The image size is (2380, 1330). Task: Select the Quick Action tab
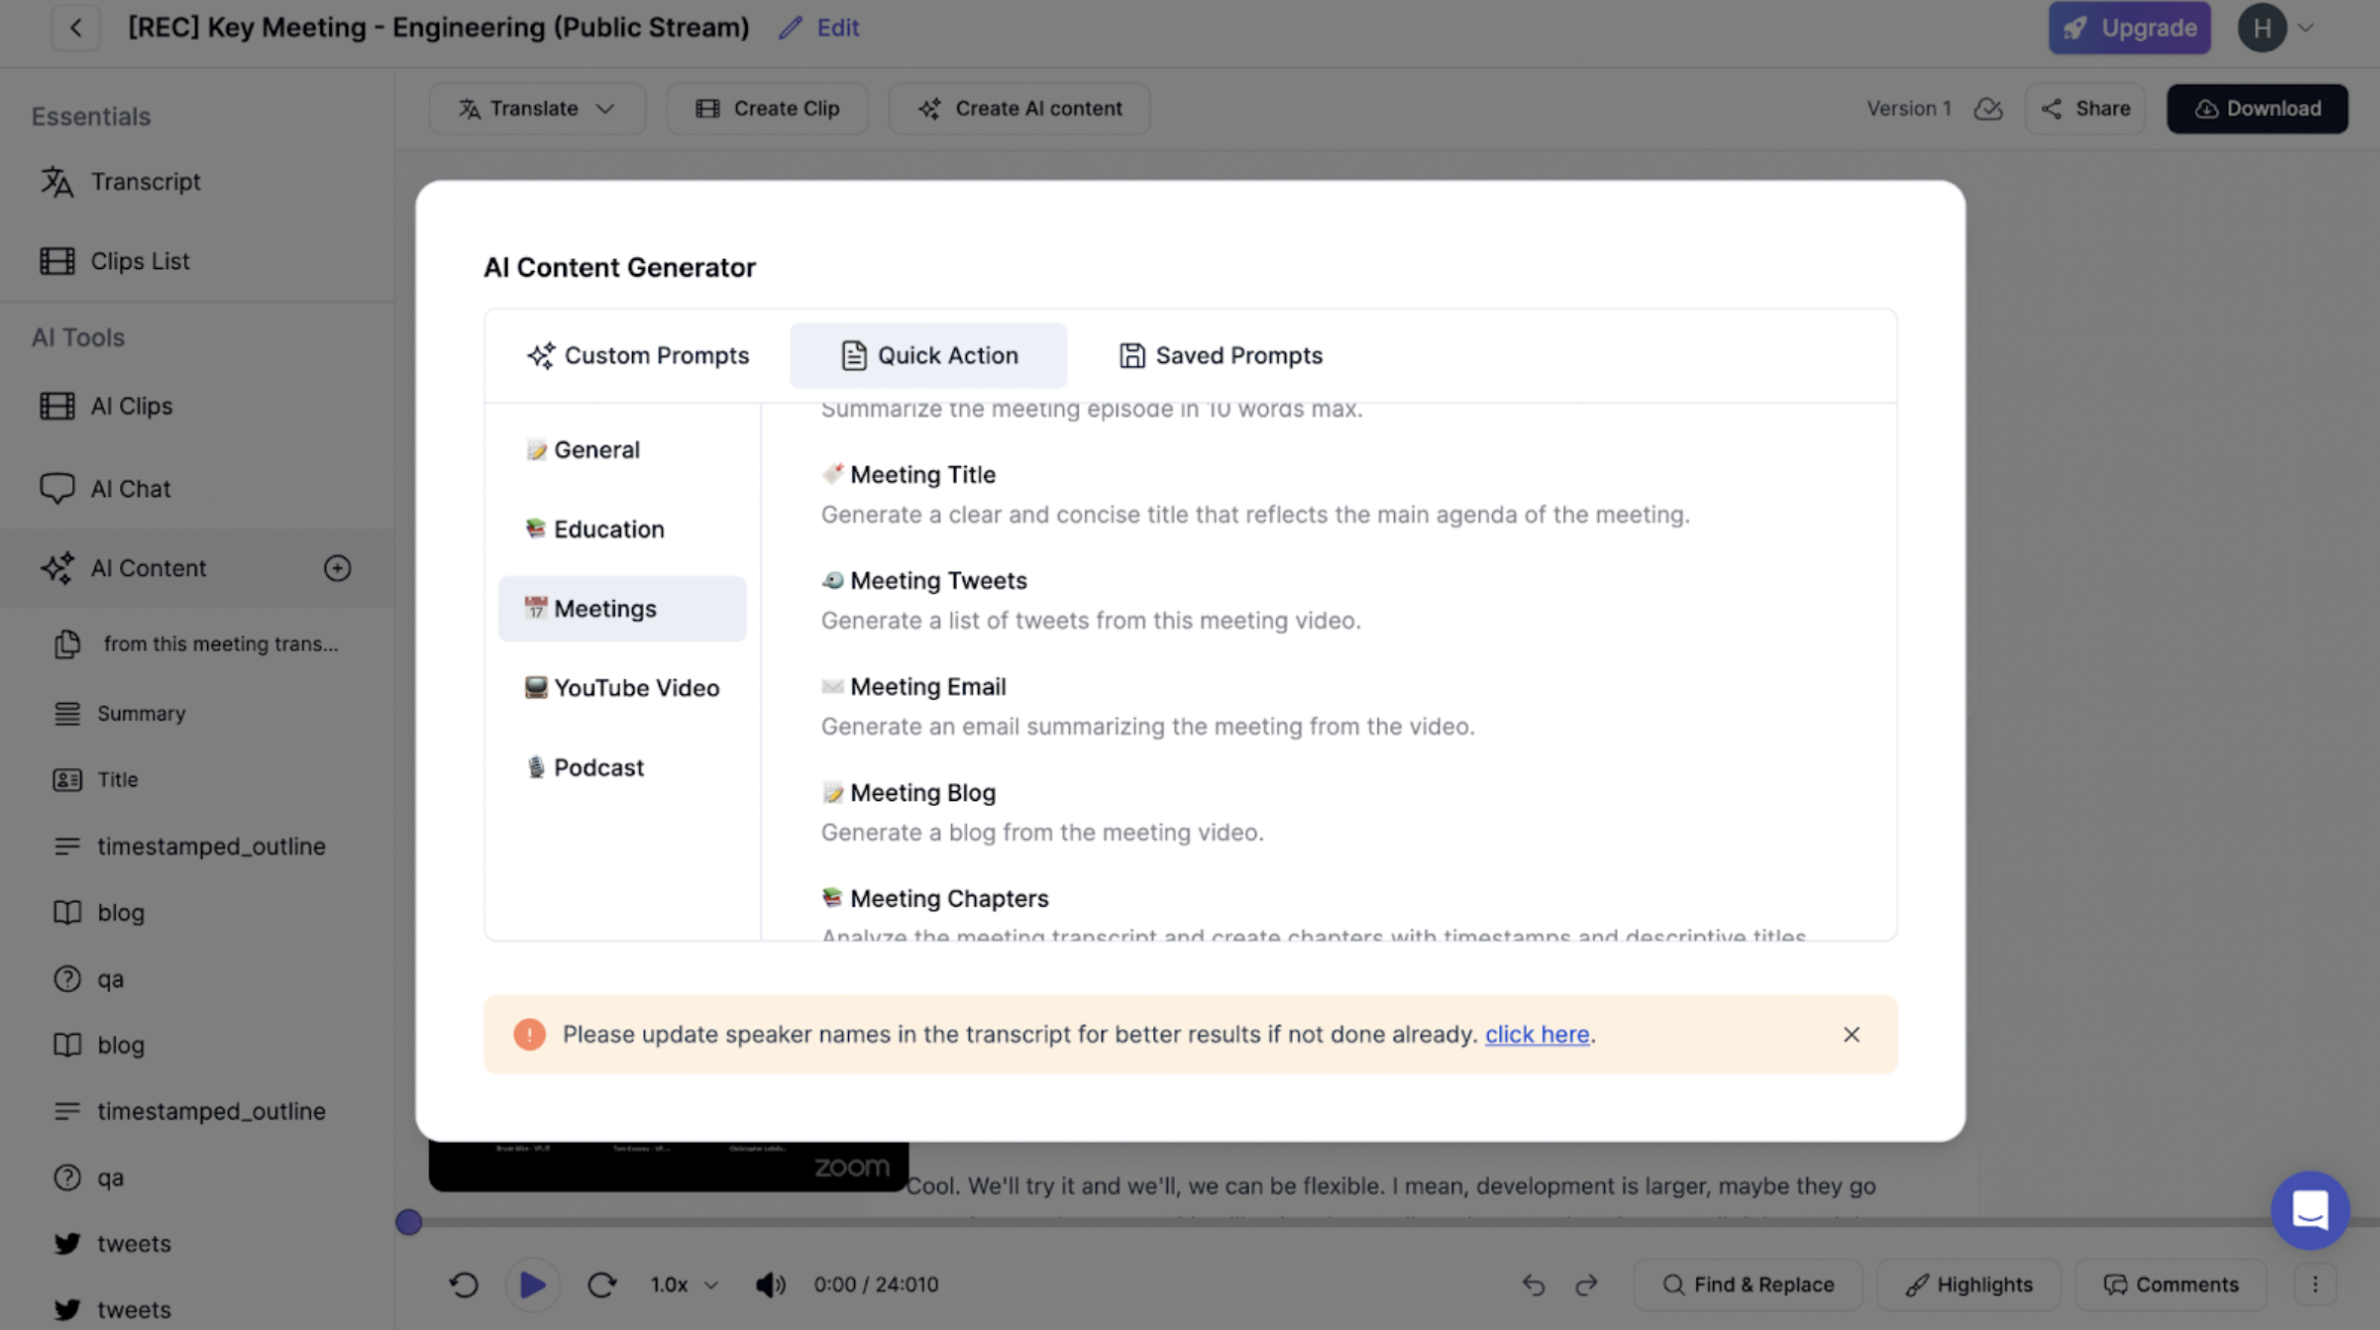pyautogui.click(x=925, y=355)
